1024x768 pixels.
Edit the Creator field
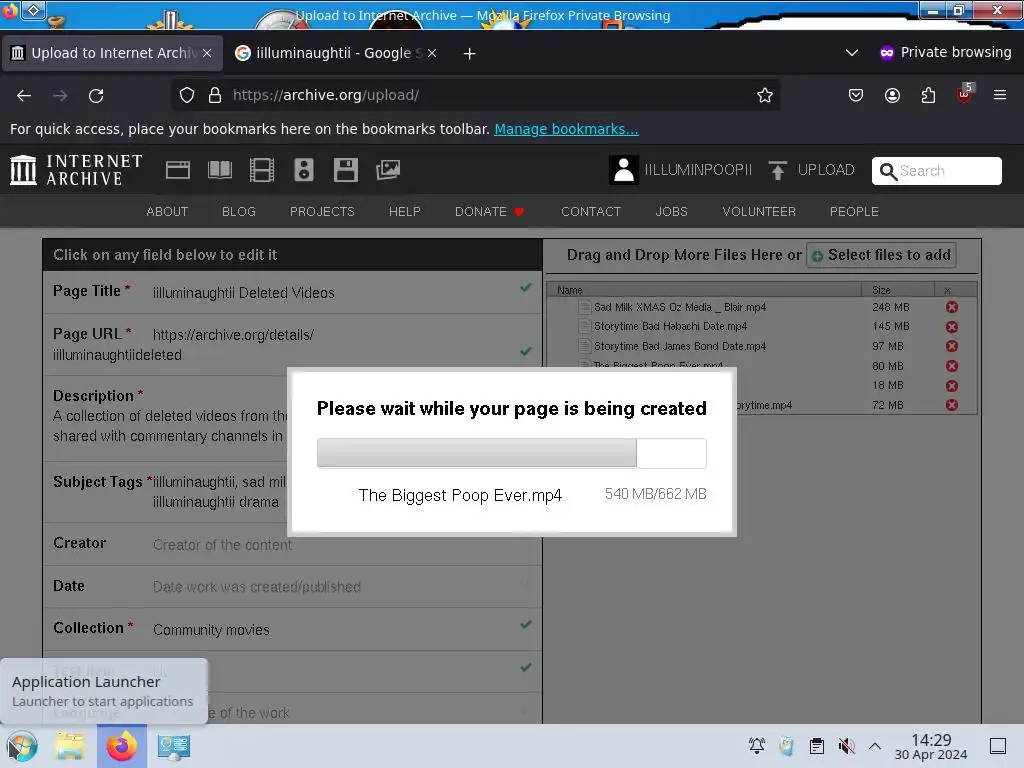click(293, 544)
